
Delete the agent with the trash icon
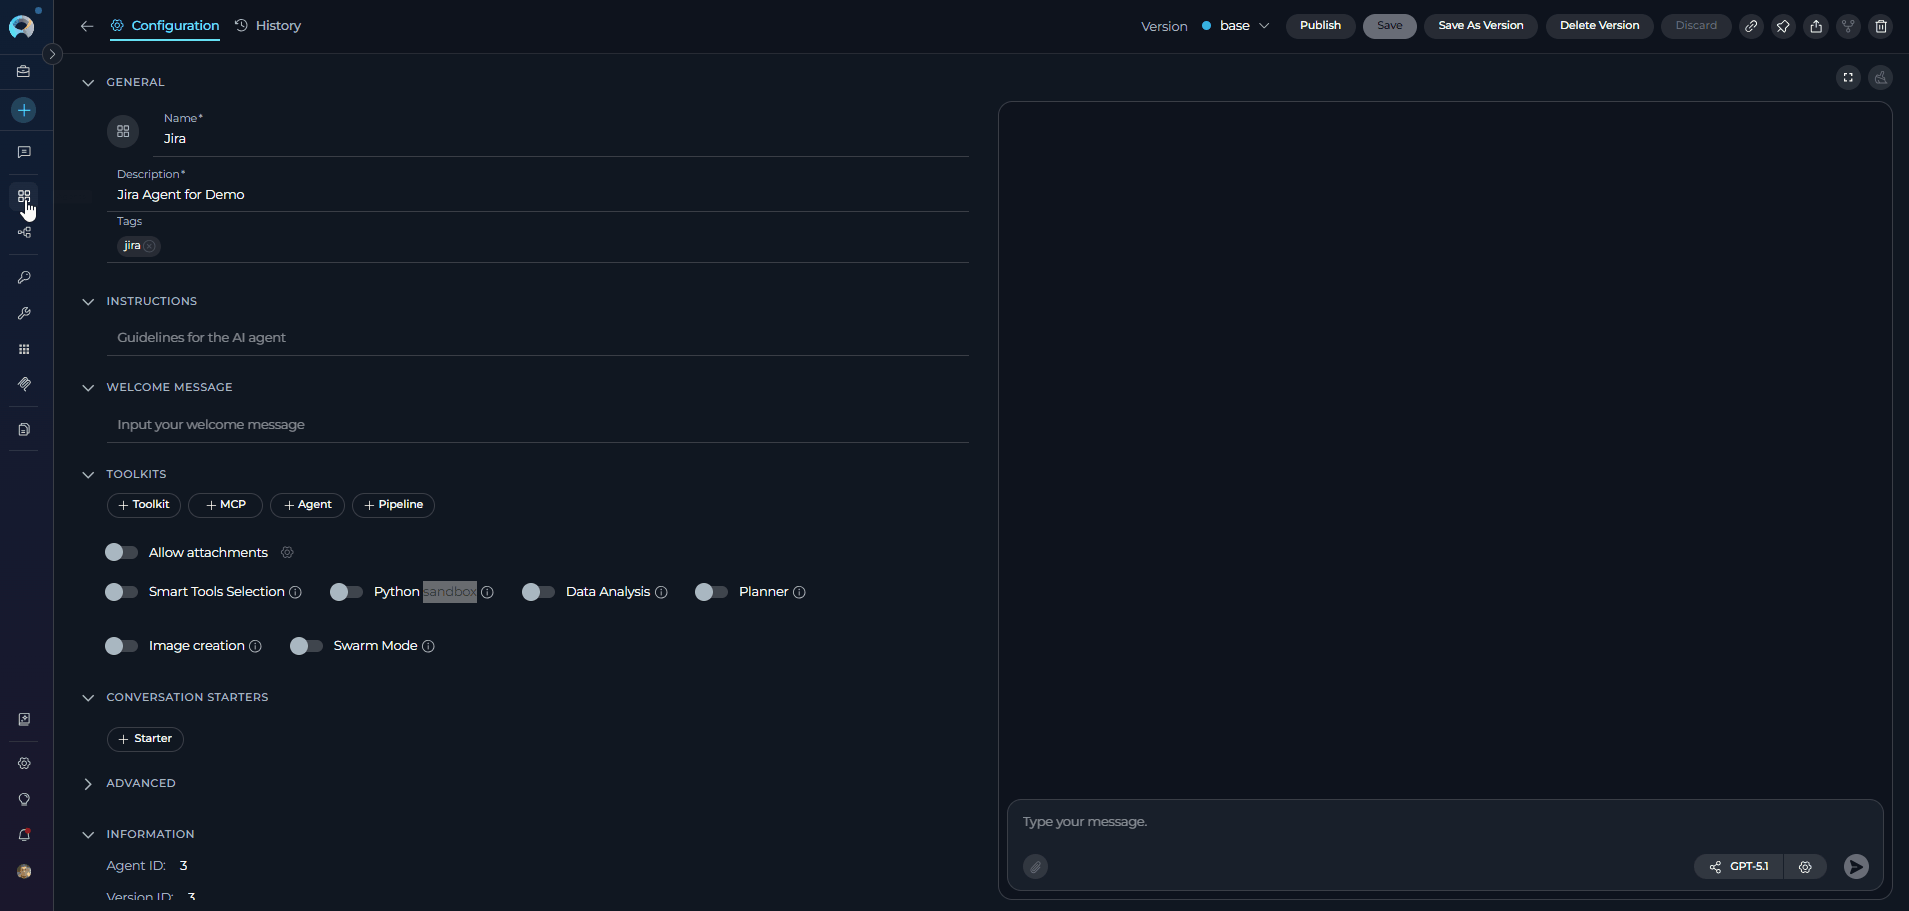click(1881, 26)
